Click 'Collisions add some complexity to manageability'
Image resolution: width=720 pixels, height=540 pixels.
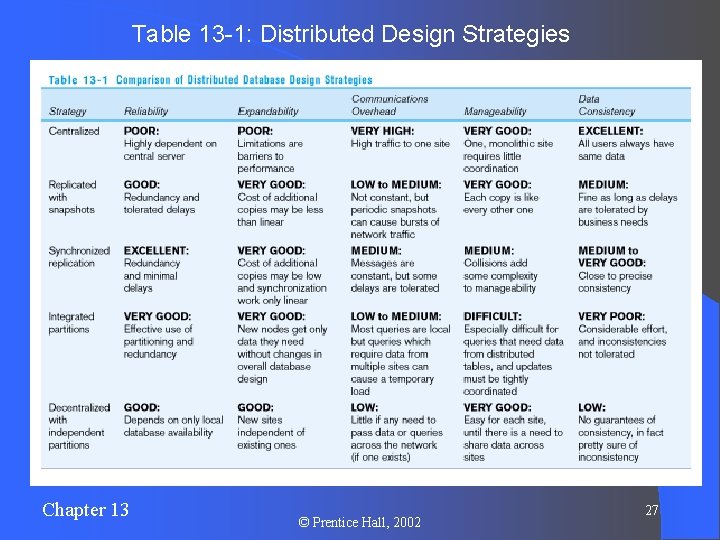[x=501, y=276]
